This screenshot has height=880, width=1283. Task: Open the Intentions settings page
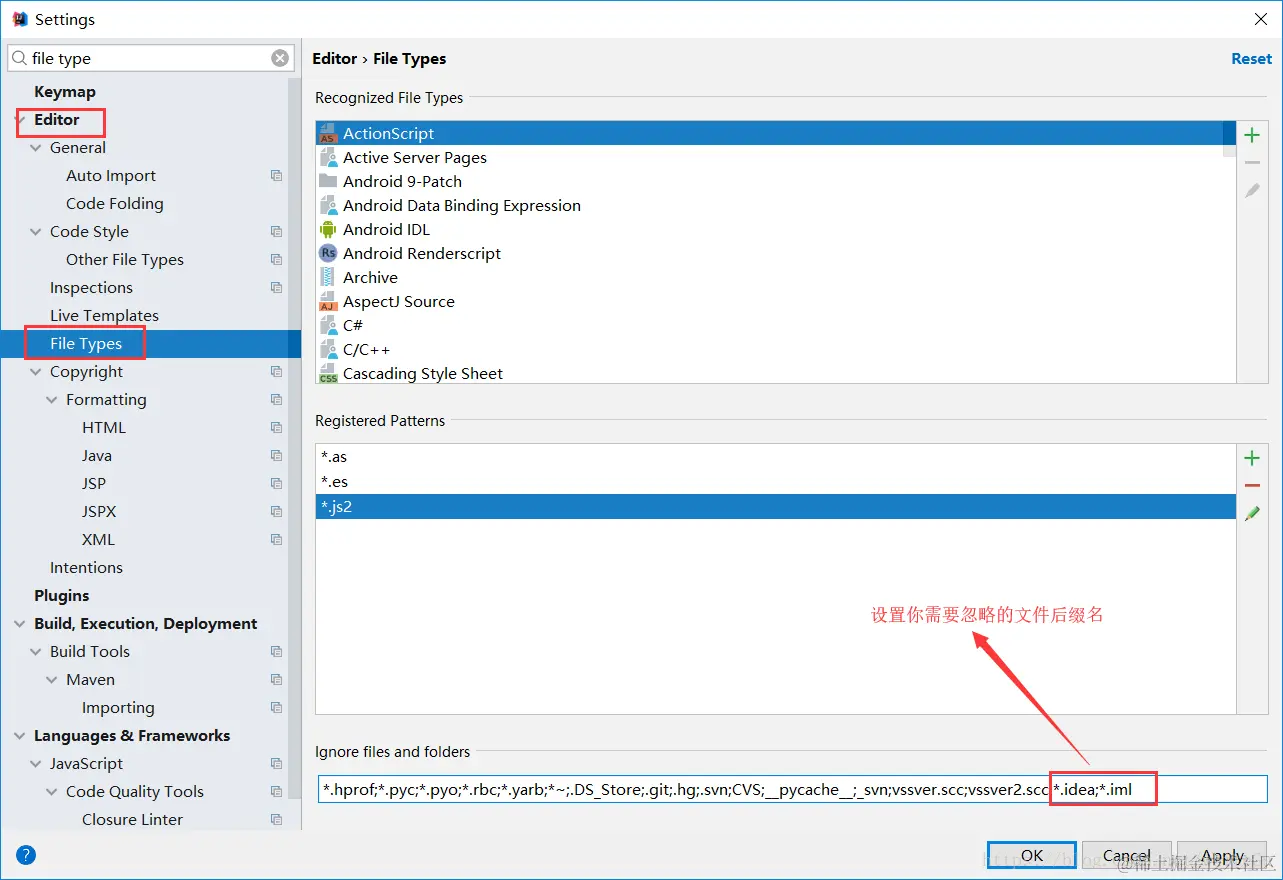pyautogui.click(x=86, y=568)
